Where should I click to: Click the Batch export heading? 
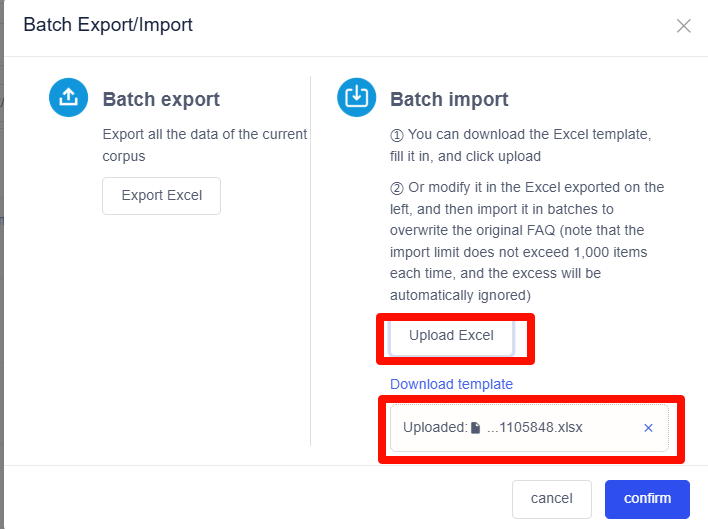[x=161, y=99]
